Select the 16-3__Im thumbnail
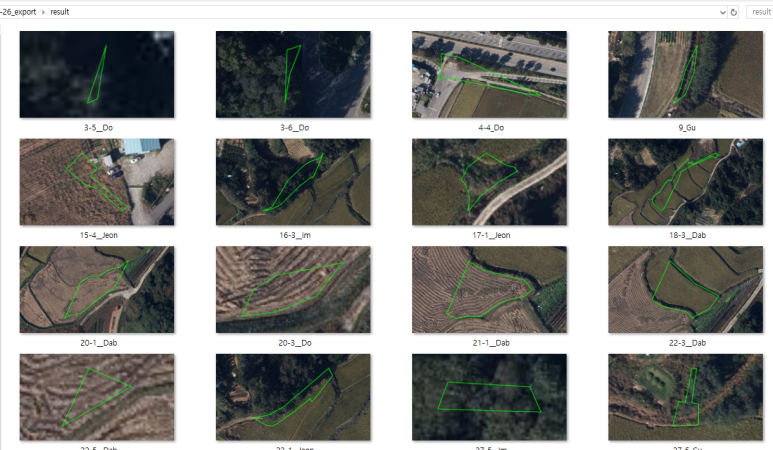This screenshot has height=450, width=773. coord(293,182)
